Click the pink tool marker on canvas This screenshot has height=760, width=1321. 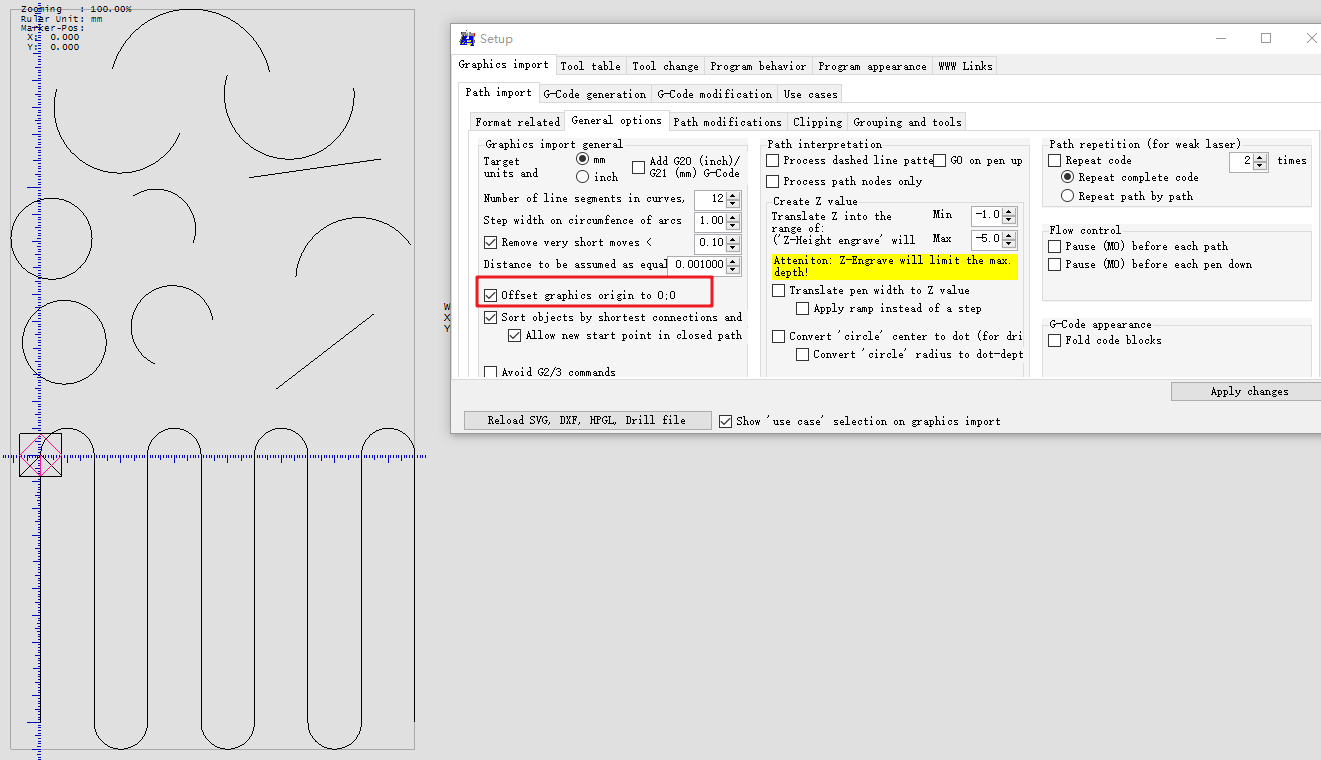tap(40, 455)
